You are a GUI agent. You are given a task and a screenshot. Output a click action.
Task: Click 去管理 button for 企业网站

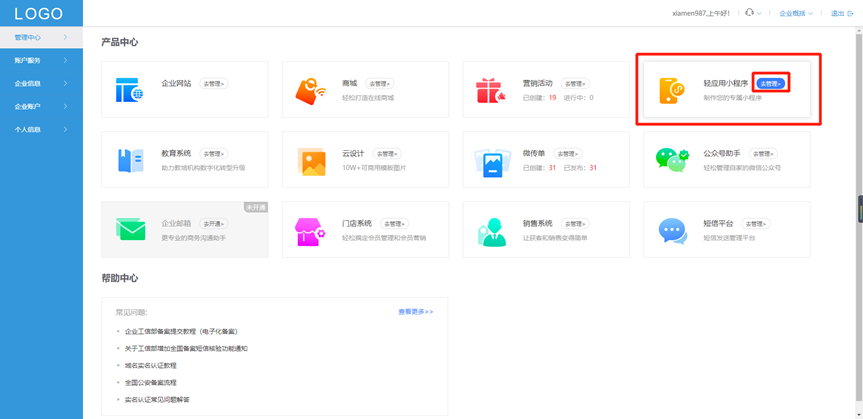[x=214, y=84]
